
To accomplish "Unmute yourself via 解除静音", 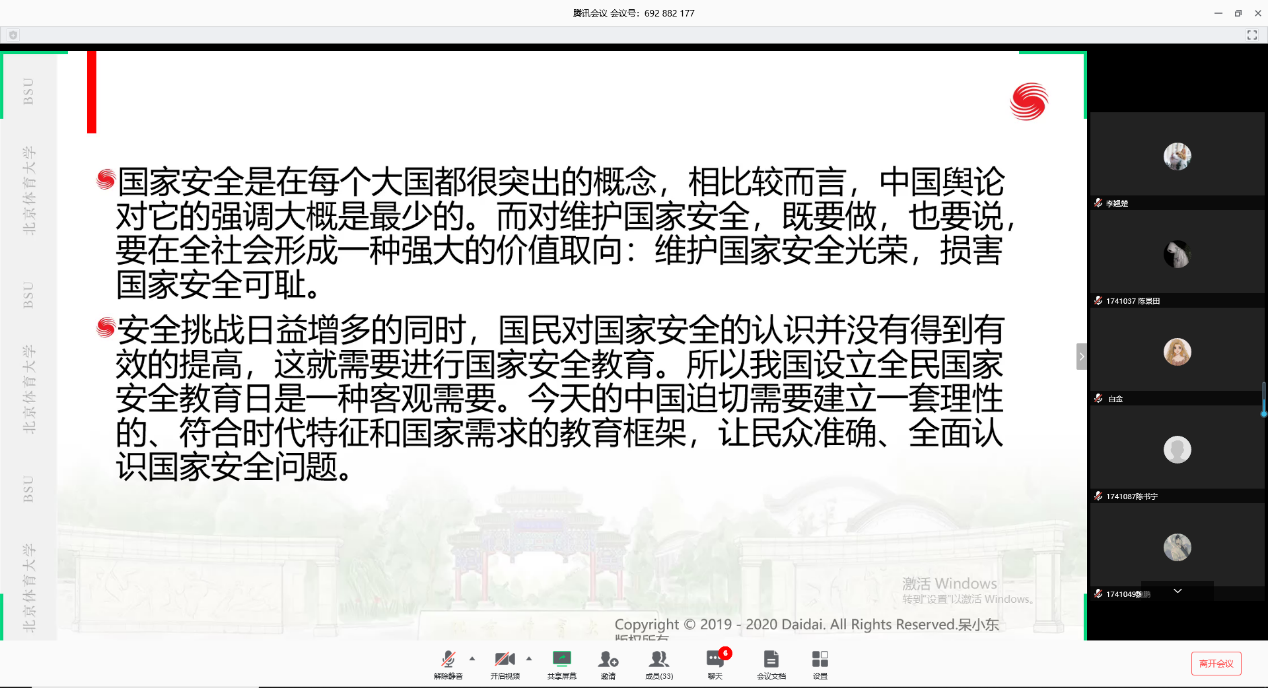I will click(447, 662).
